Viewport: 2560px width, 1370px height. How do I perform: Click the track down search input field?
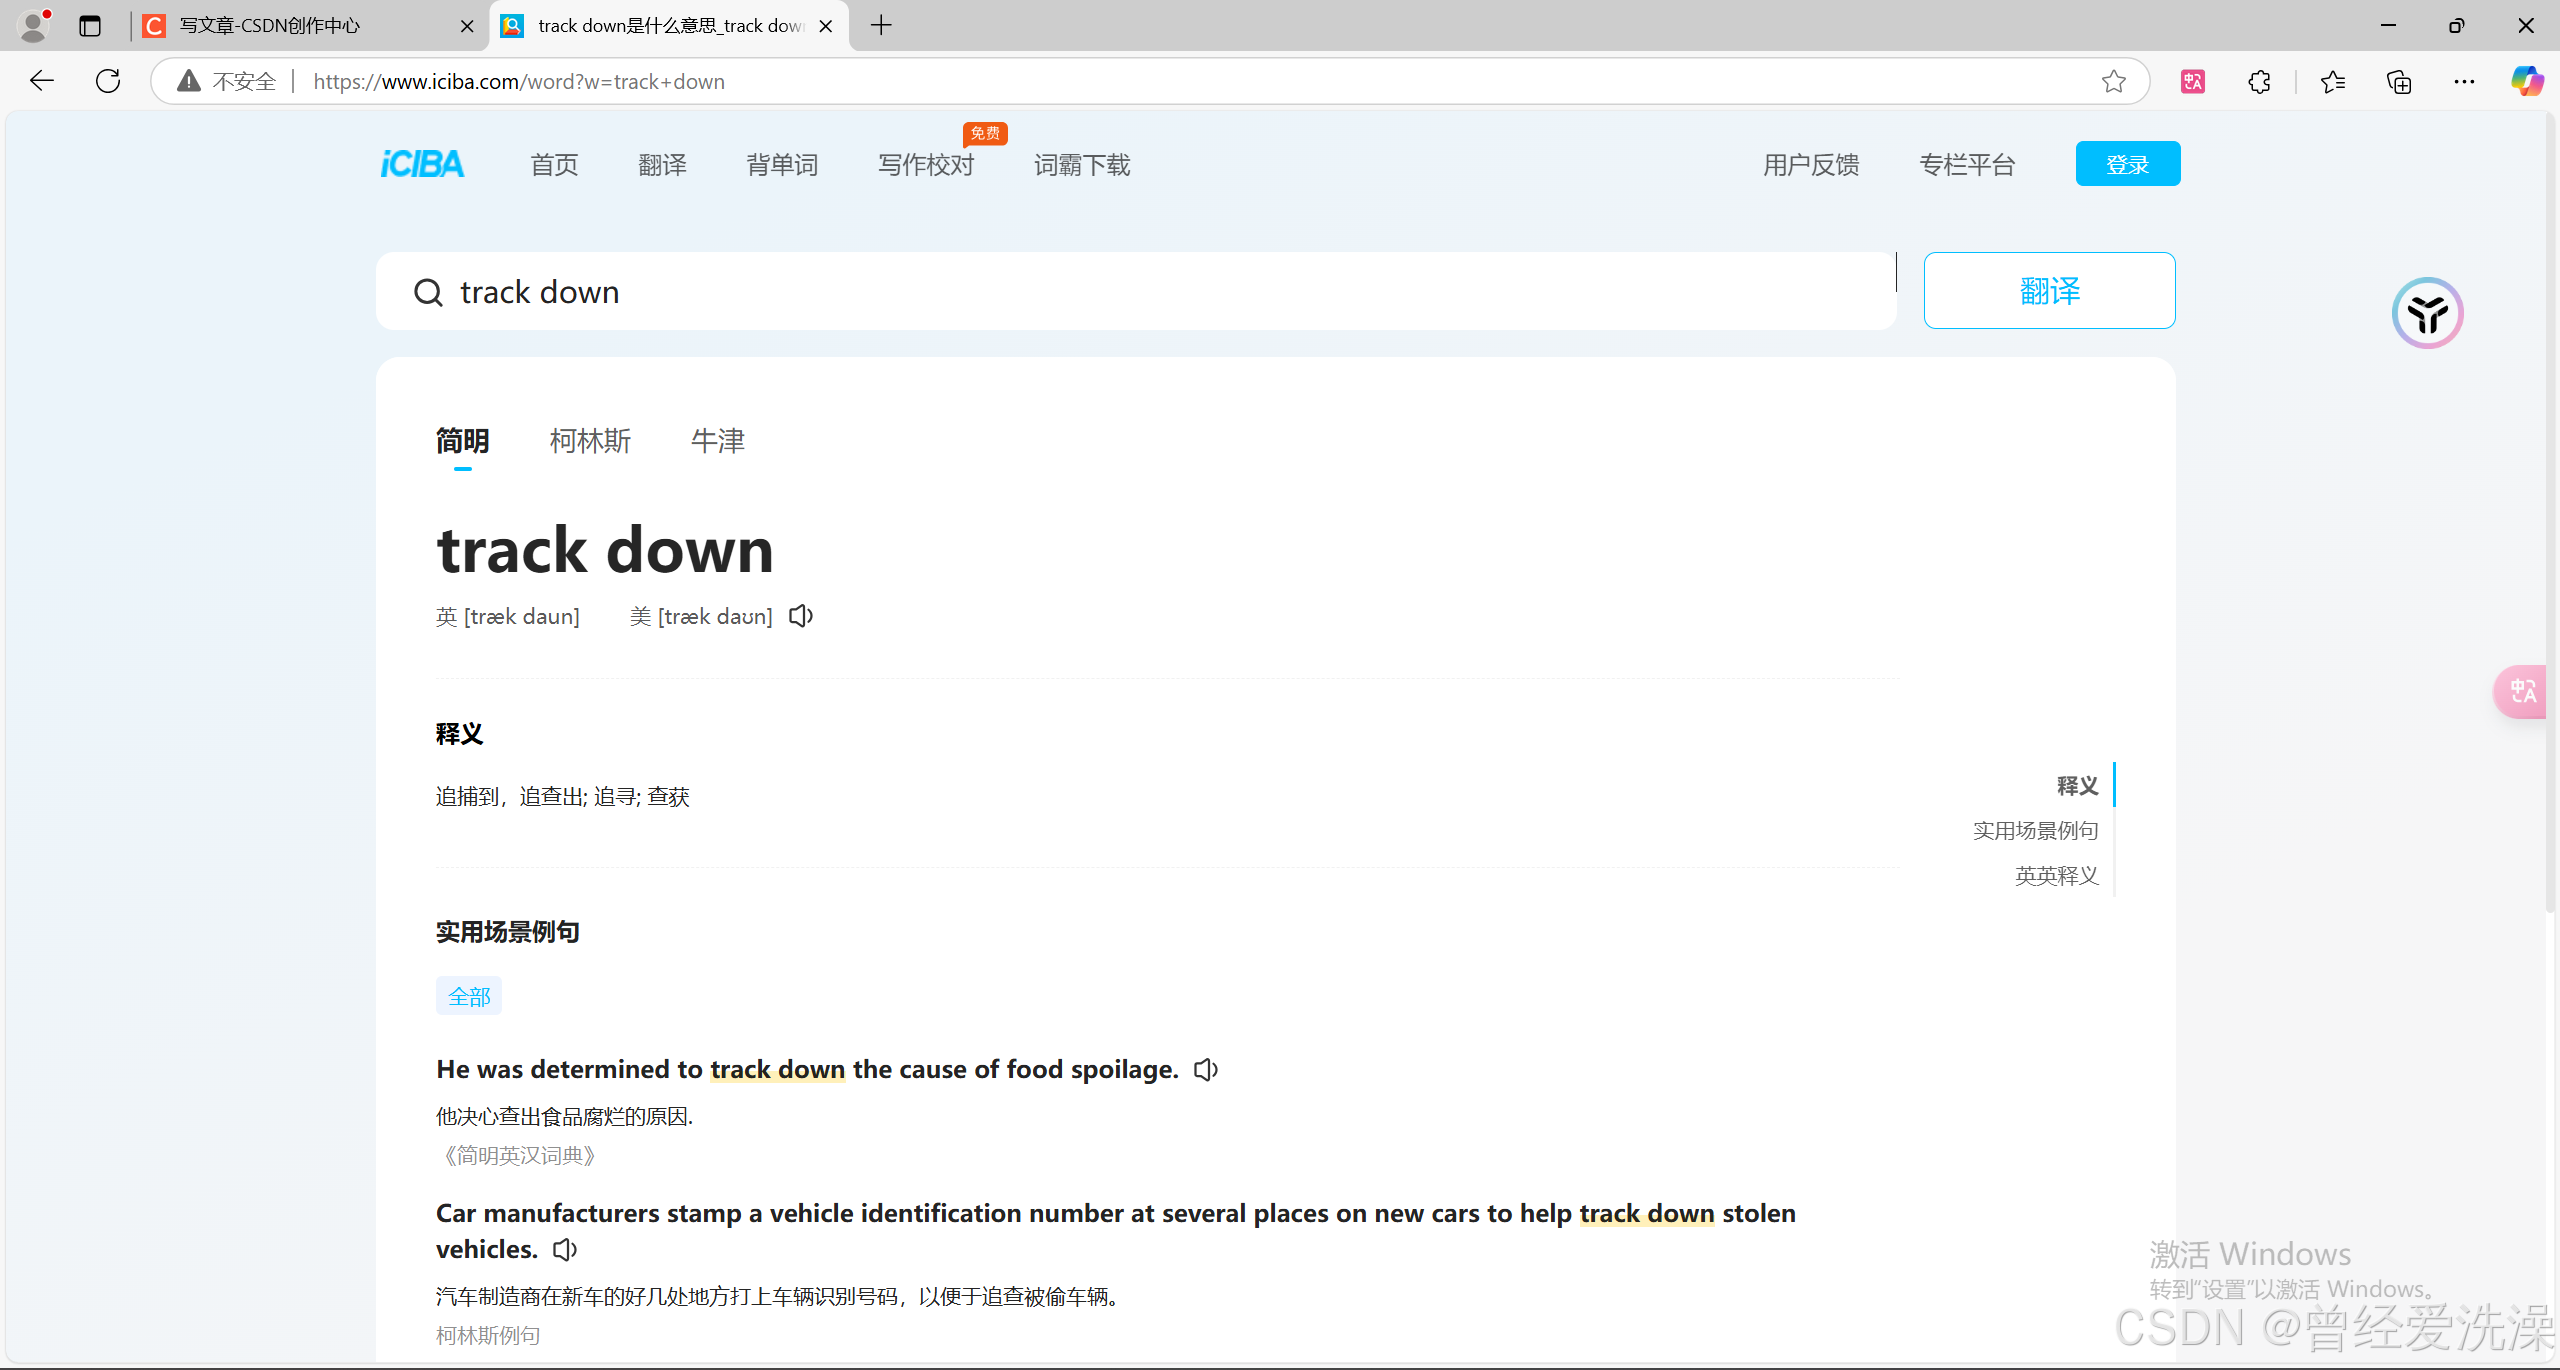click(1100, 292)
